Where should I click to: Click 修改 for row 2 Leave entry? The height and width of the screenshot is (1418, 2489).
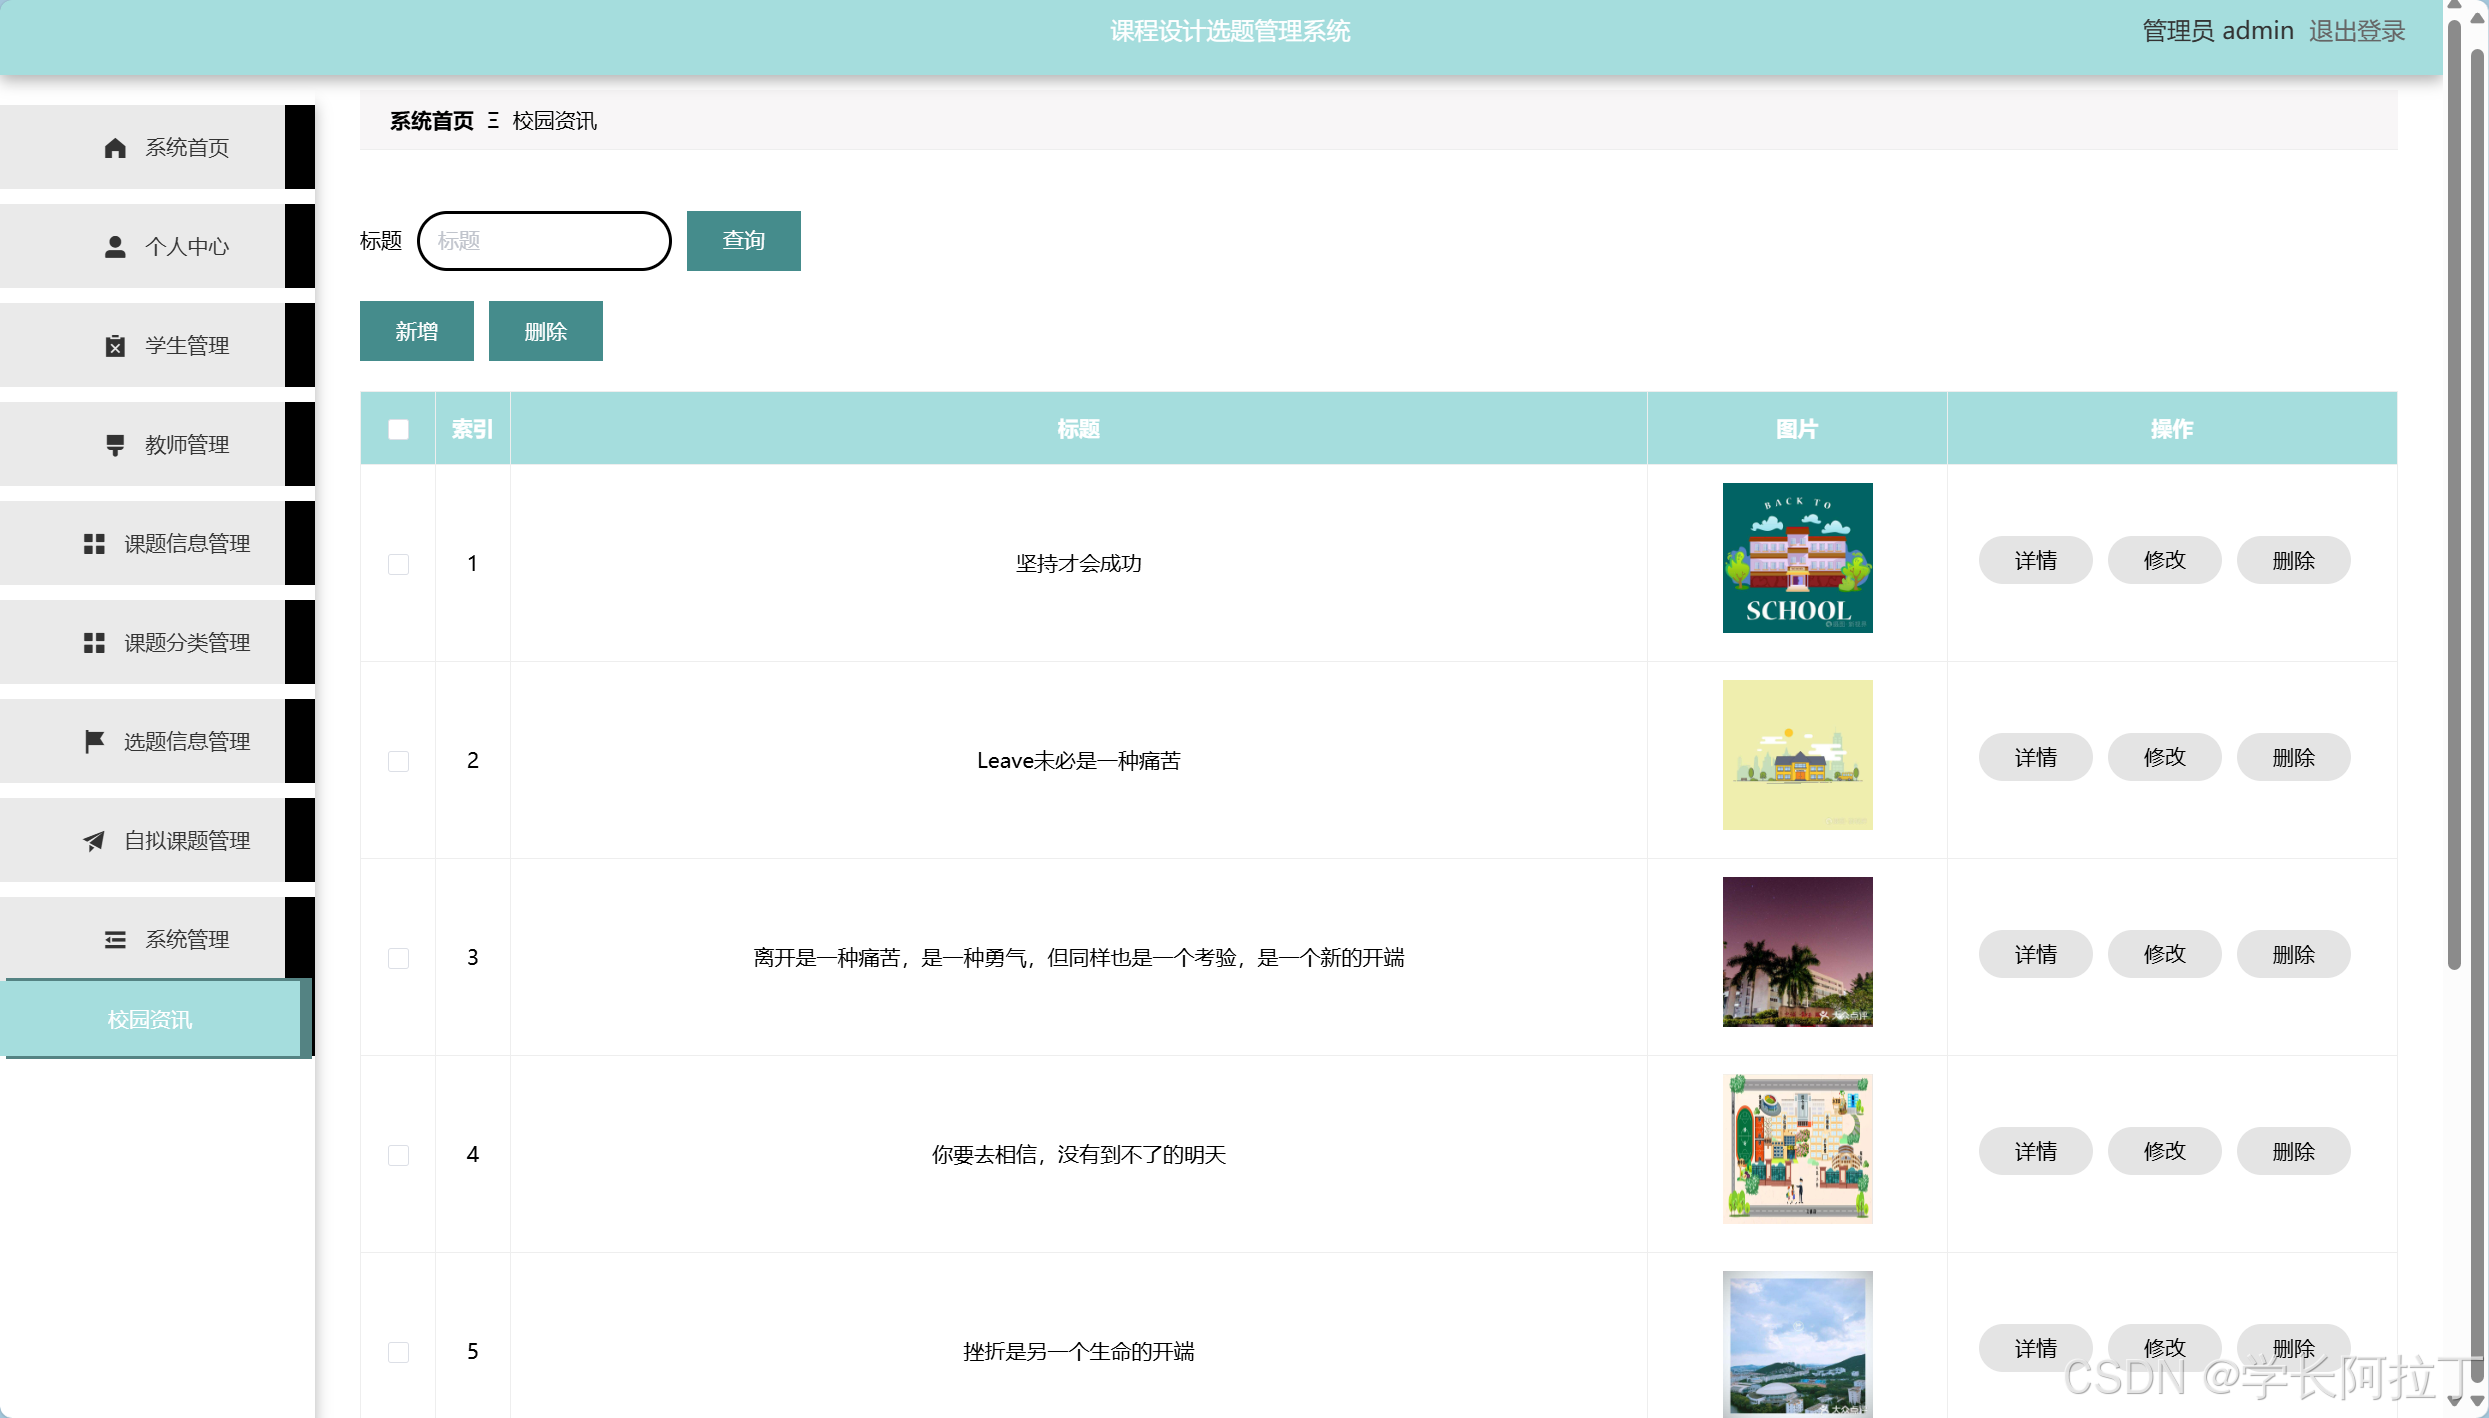[x=2164, y=757]
